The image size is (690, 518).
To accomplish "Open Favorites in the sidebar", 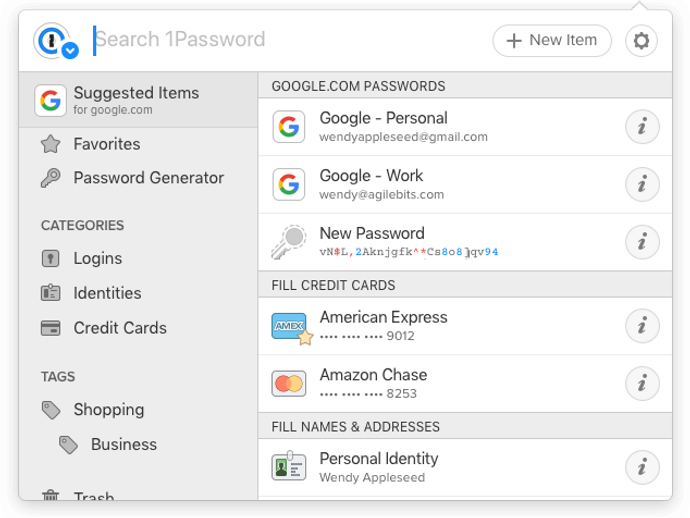I will (x=106, y=144).
